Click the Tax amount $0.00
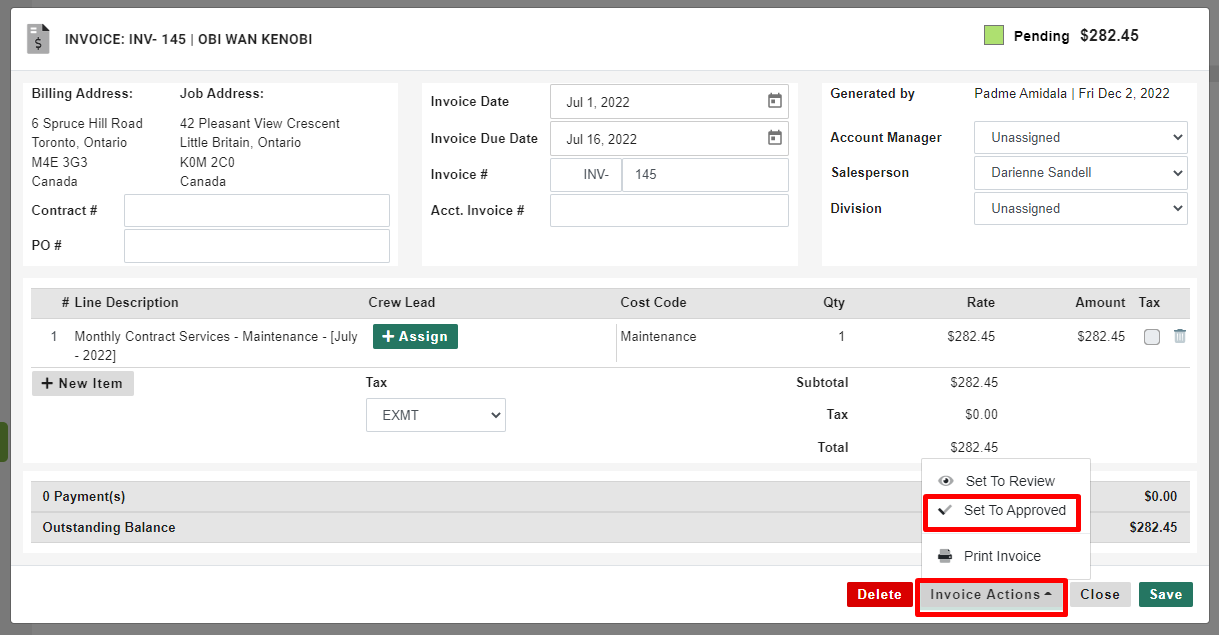Image resolution: width=1219 pixels, height=635 pixels. pos(981,415)
